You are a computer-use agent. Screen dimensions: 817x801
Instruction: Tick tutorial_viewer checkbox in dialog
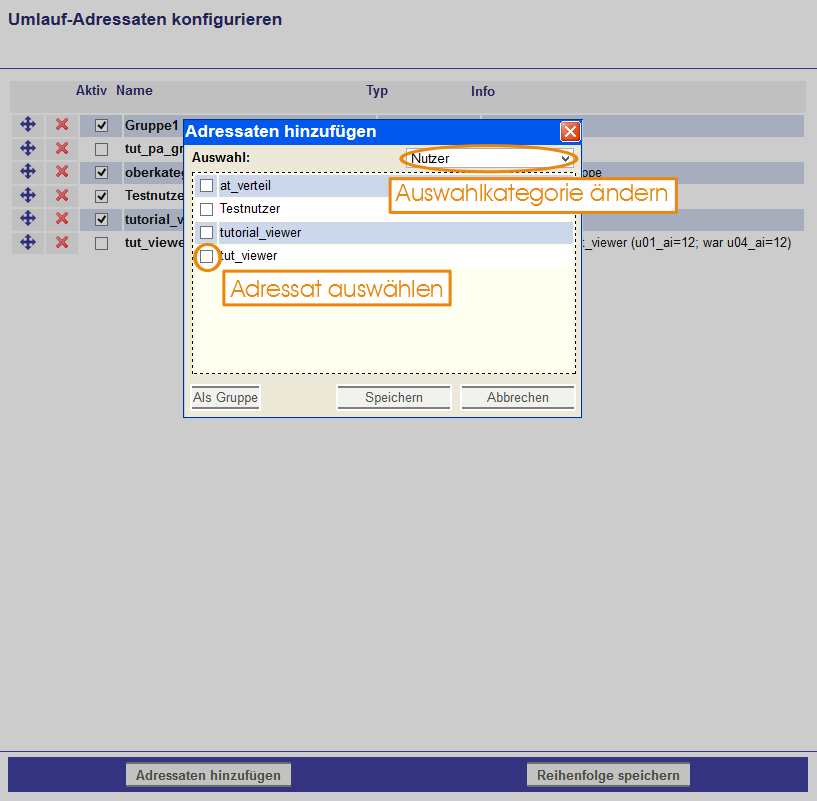pos(207,232)
